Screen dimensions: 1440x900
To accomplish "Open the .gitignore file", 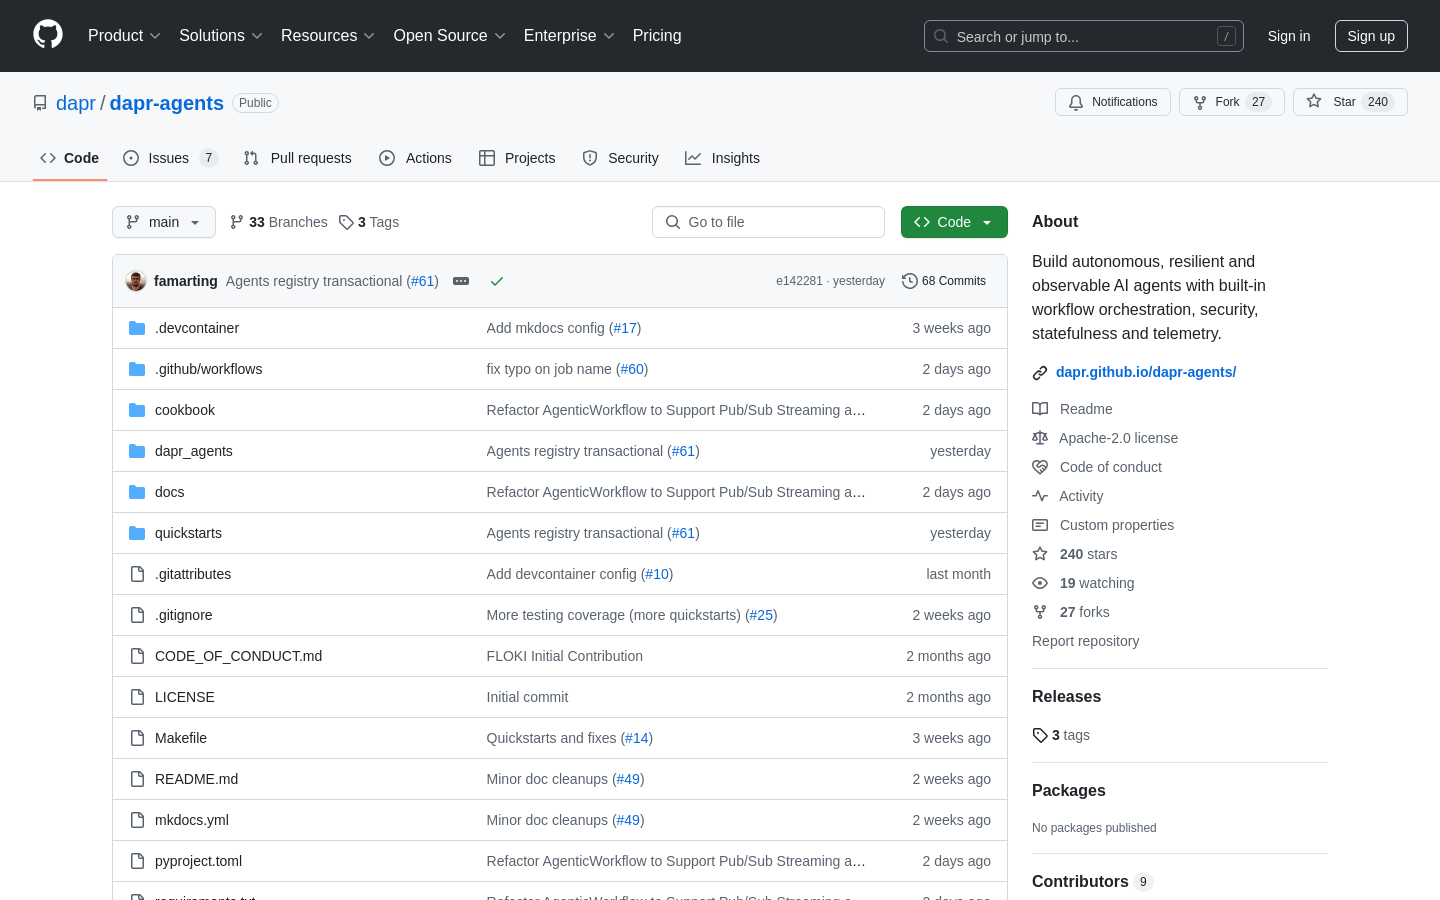I will (x=183, y=615).
